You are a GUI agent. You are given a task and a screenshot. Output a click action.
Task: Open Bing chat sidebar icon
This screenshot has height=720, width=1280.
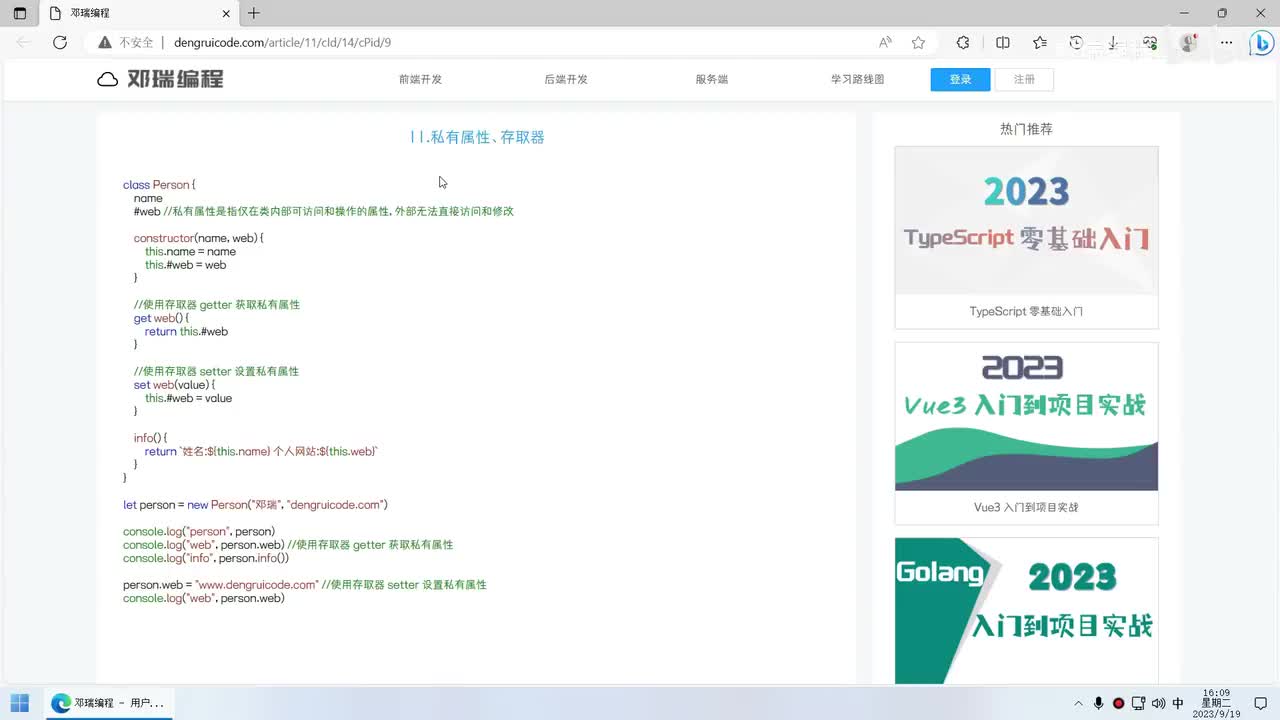click(1261, 43)
